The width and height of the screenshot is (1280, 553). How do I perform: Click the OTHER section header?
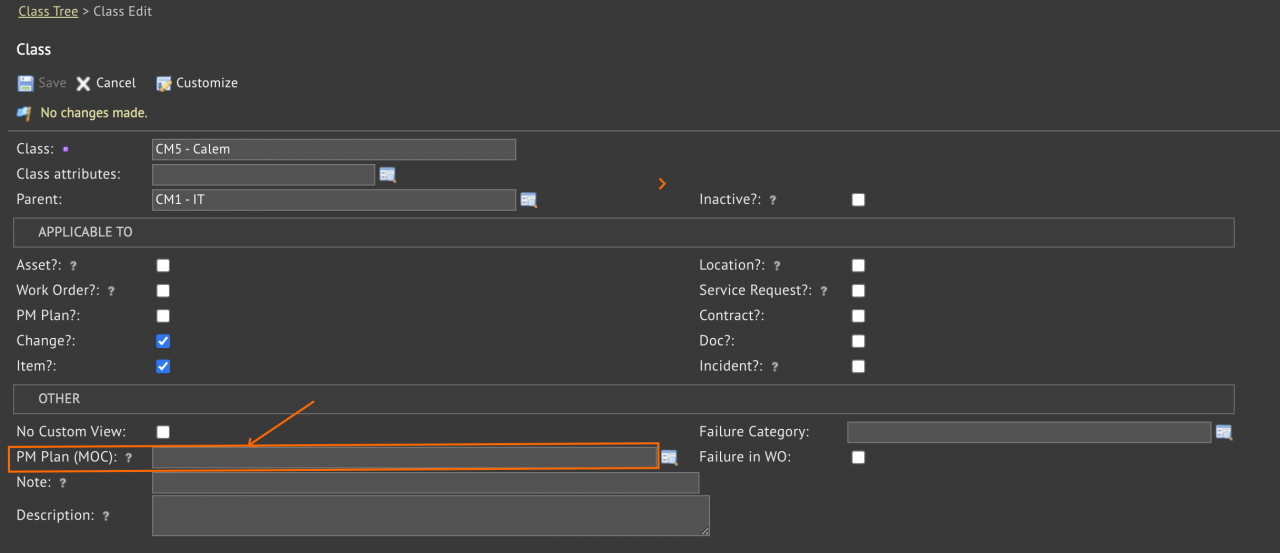point(624,399)
